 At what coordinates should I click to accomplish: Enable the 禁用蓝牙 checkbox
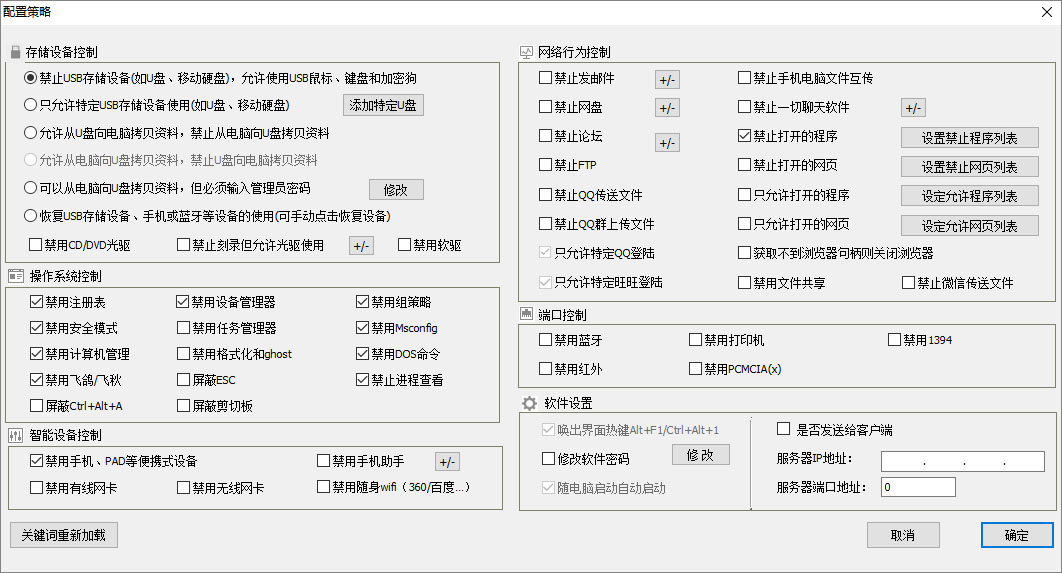coord(545,340)
